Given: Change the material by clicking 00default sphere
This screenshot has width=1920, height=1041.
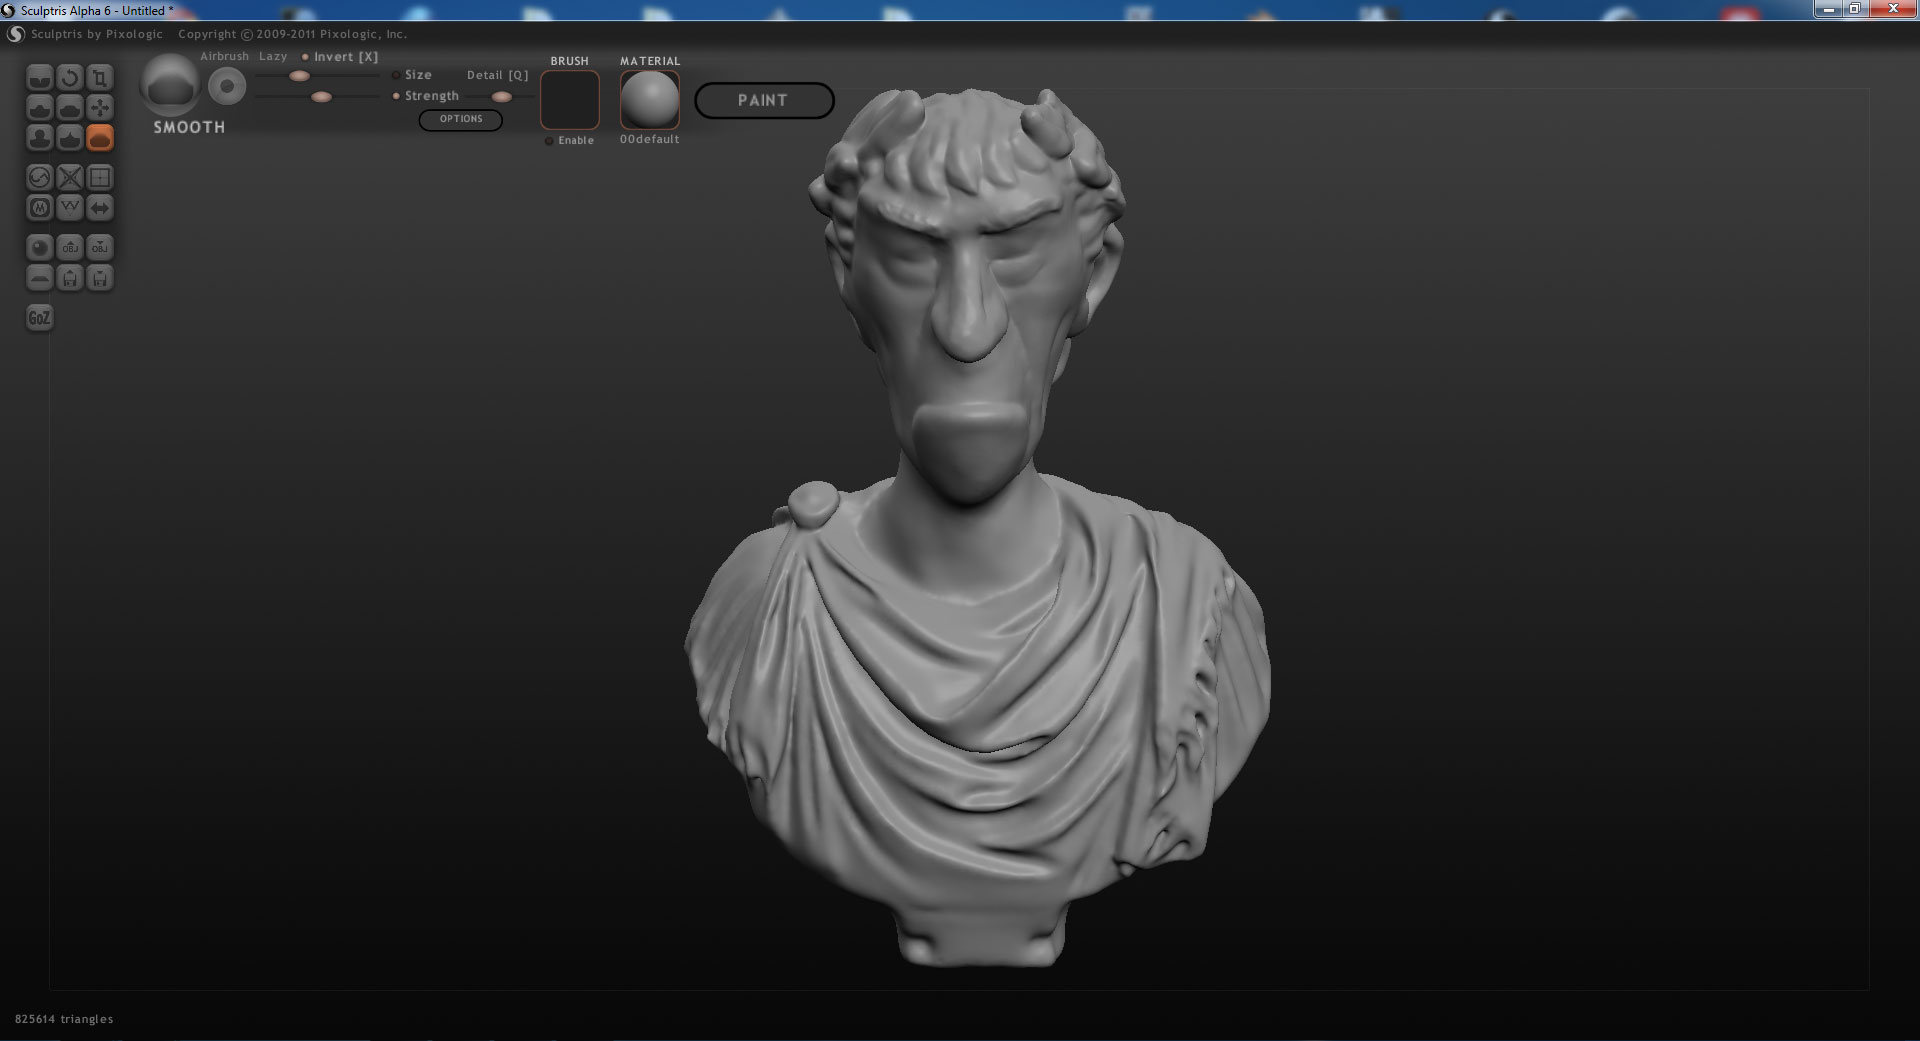Looking at the screenshot, I should click(649, 100).
